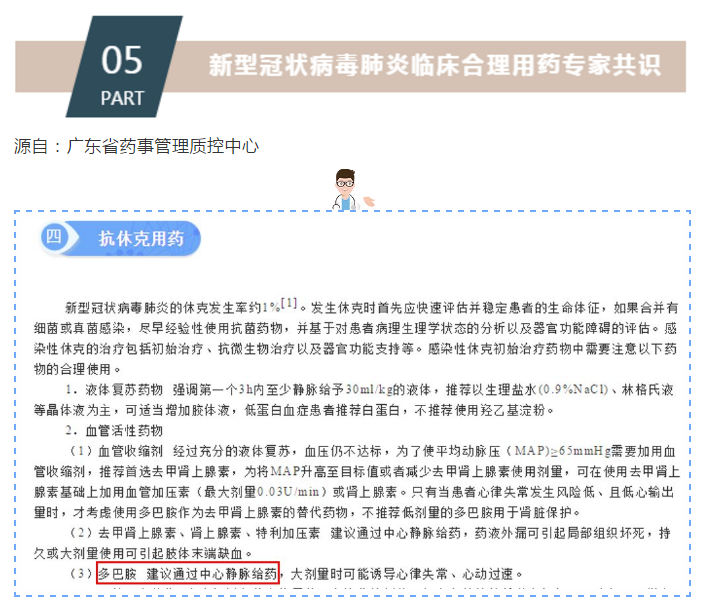Click the source line 源自：广东省药事管理质控中心
Screen dimensions: 701x609
(x=136, y=146)
